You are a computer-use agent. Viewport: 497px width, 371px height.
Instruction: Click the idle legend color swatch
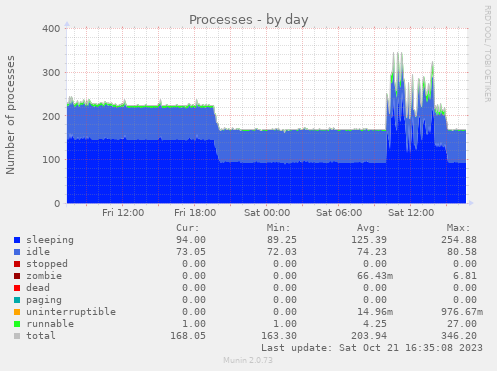click(17, 252)
